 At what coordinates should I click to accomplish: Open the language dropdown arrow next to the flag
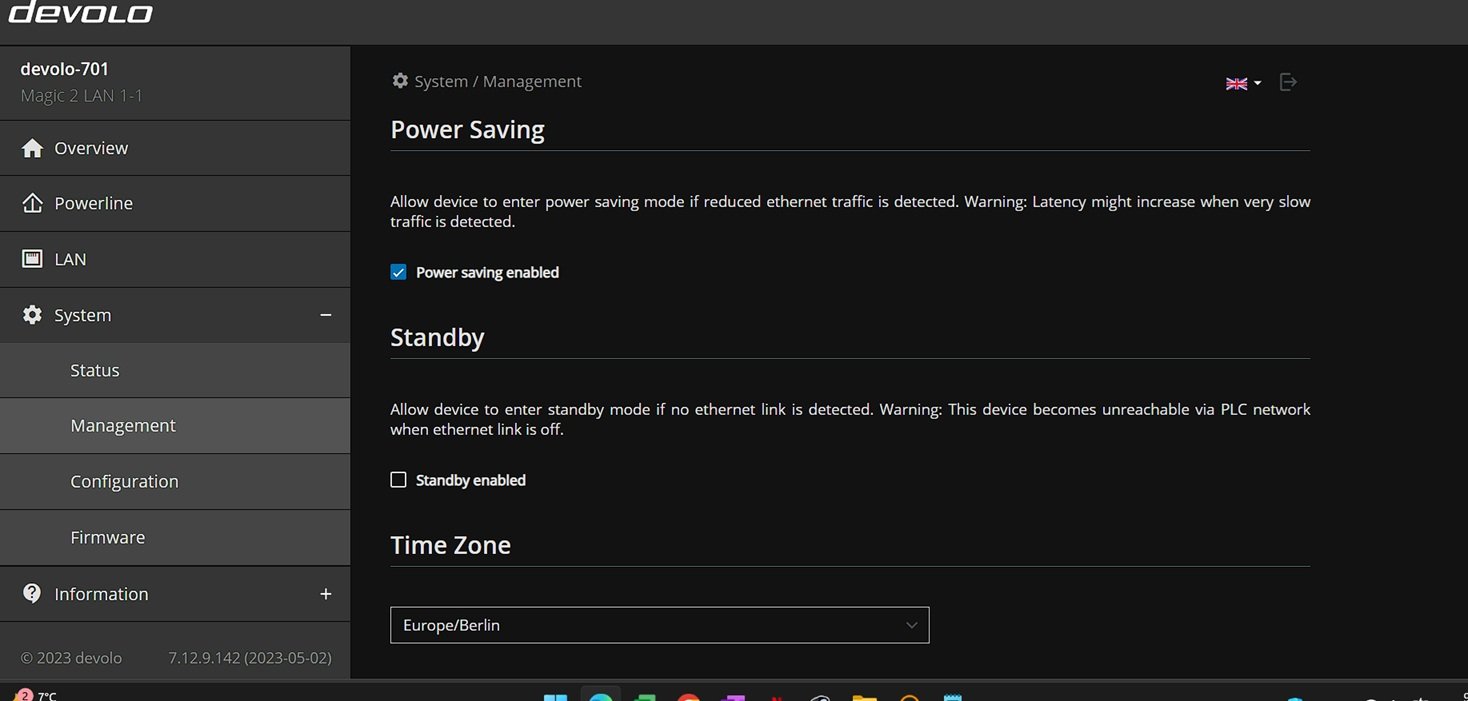coord(1257,83)
